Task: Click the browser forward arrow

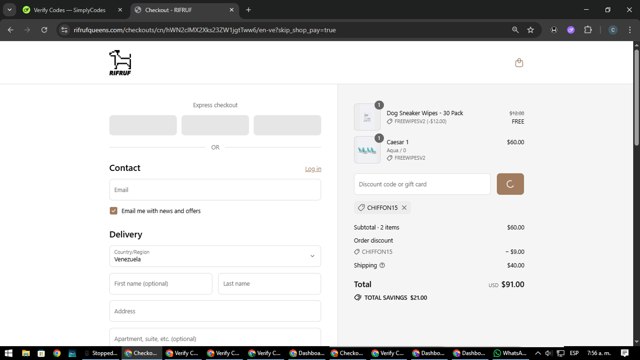Action: 27,30
